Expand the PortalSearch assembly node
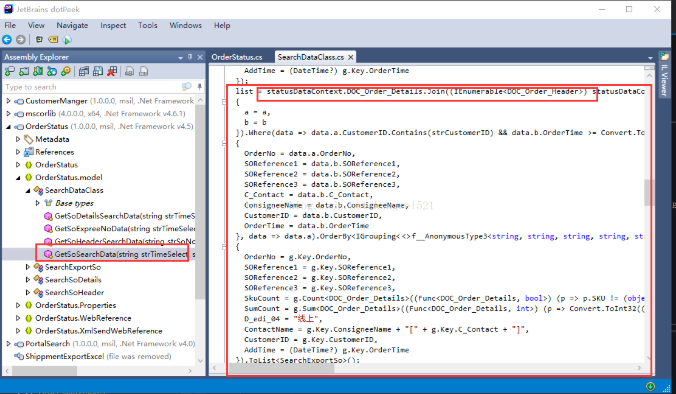Screen dimensions: 676x394 pyautogui.click(x=8, y=344)
